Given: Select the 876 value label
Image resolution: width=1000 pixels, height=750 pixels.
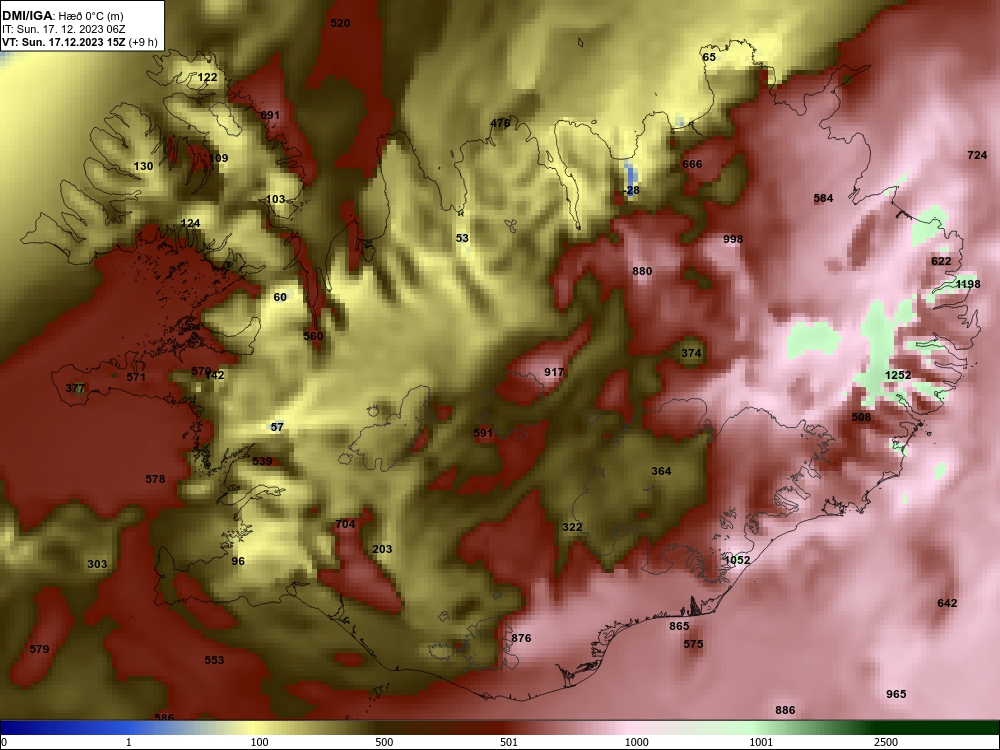Looking at the screenshot, I should (x=521, y=638).
